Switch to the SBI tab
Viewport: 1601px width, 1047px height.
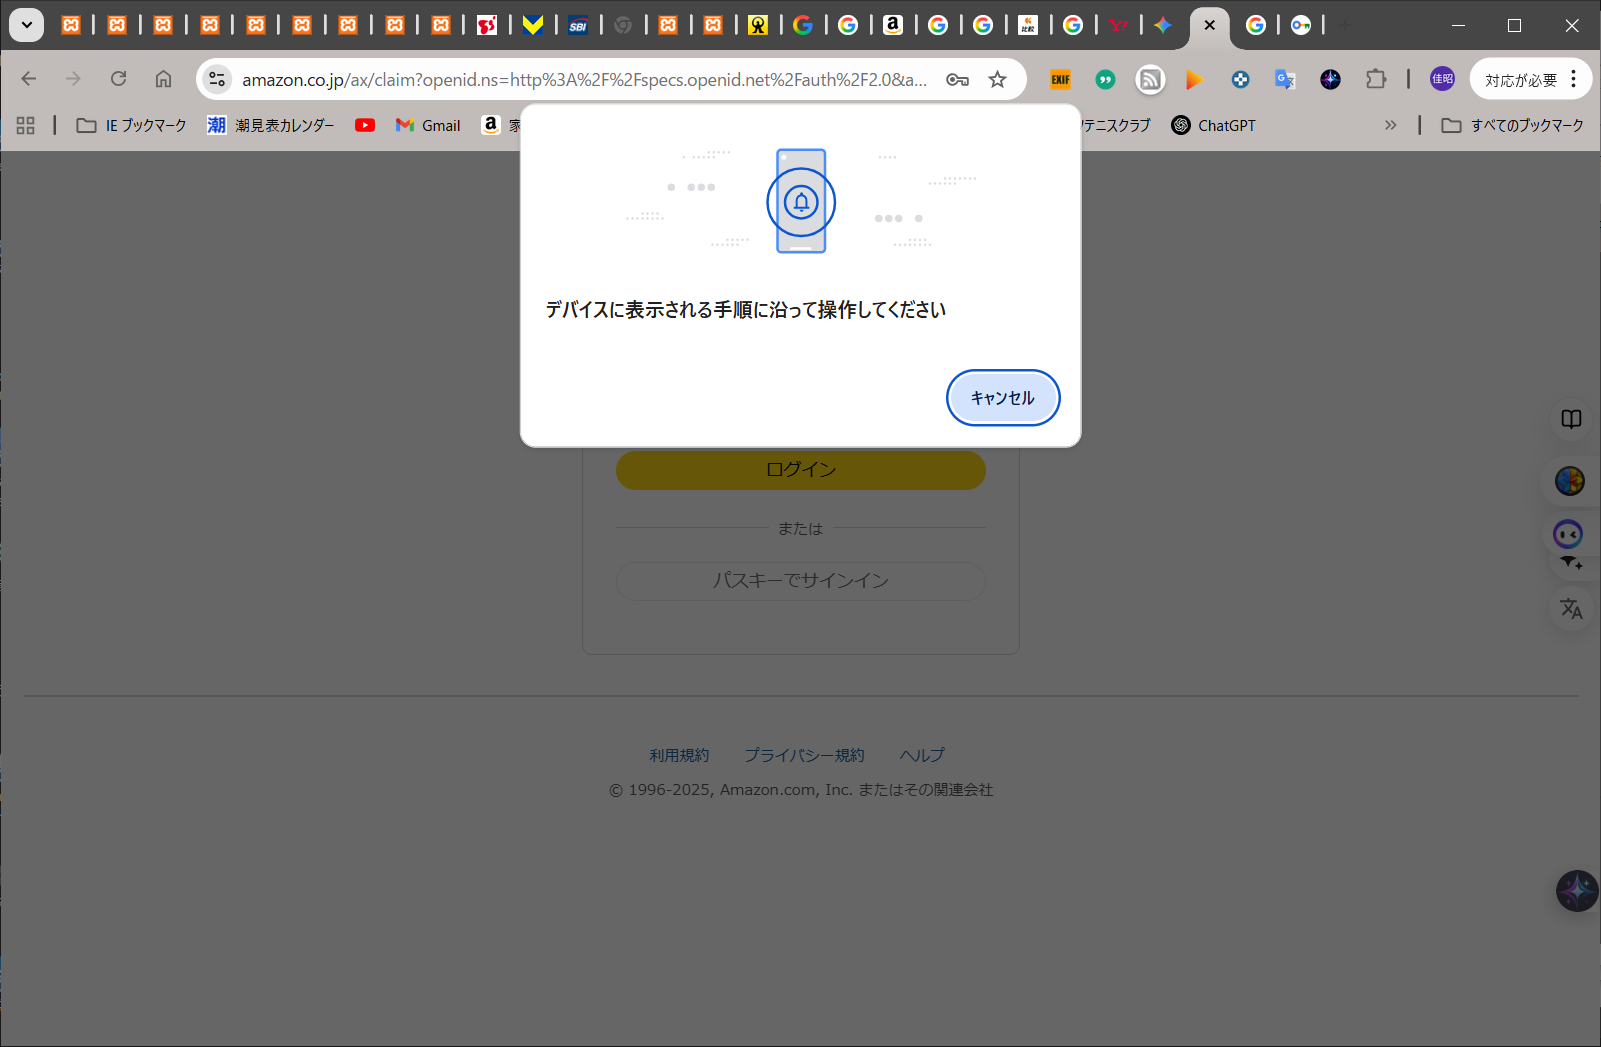click(578, 25)
